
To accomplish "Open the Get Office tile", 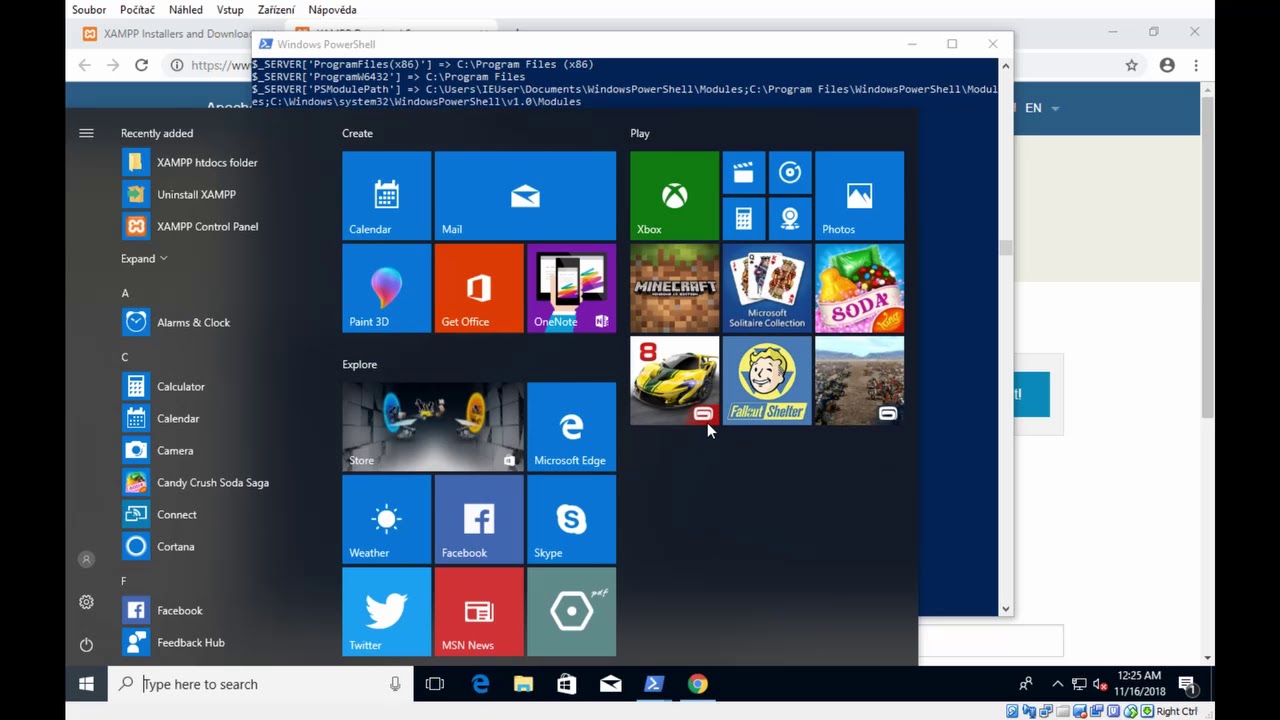I will [479, 288].
